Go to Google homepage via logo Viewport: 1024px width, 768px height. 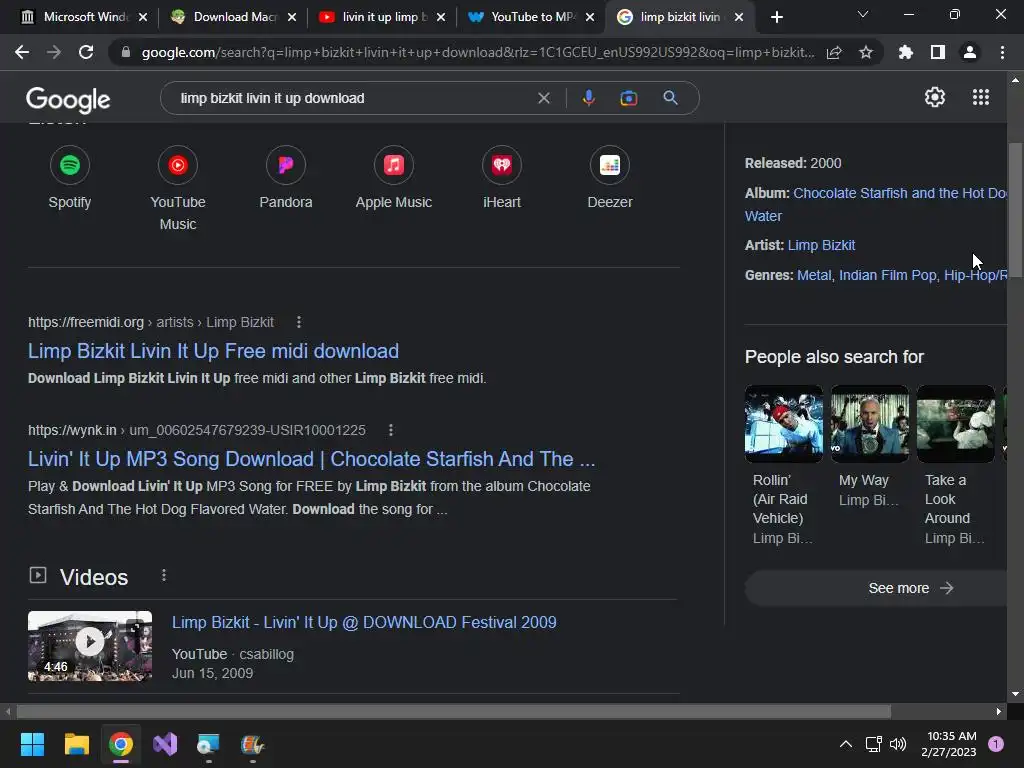(x=68, y=99)
